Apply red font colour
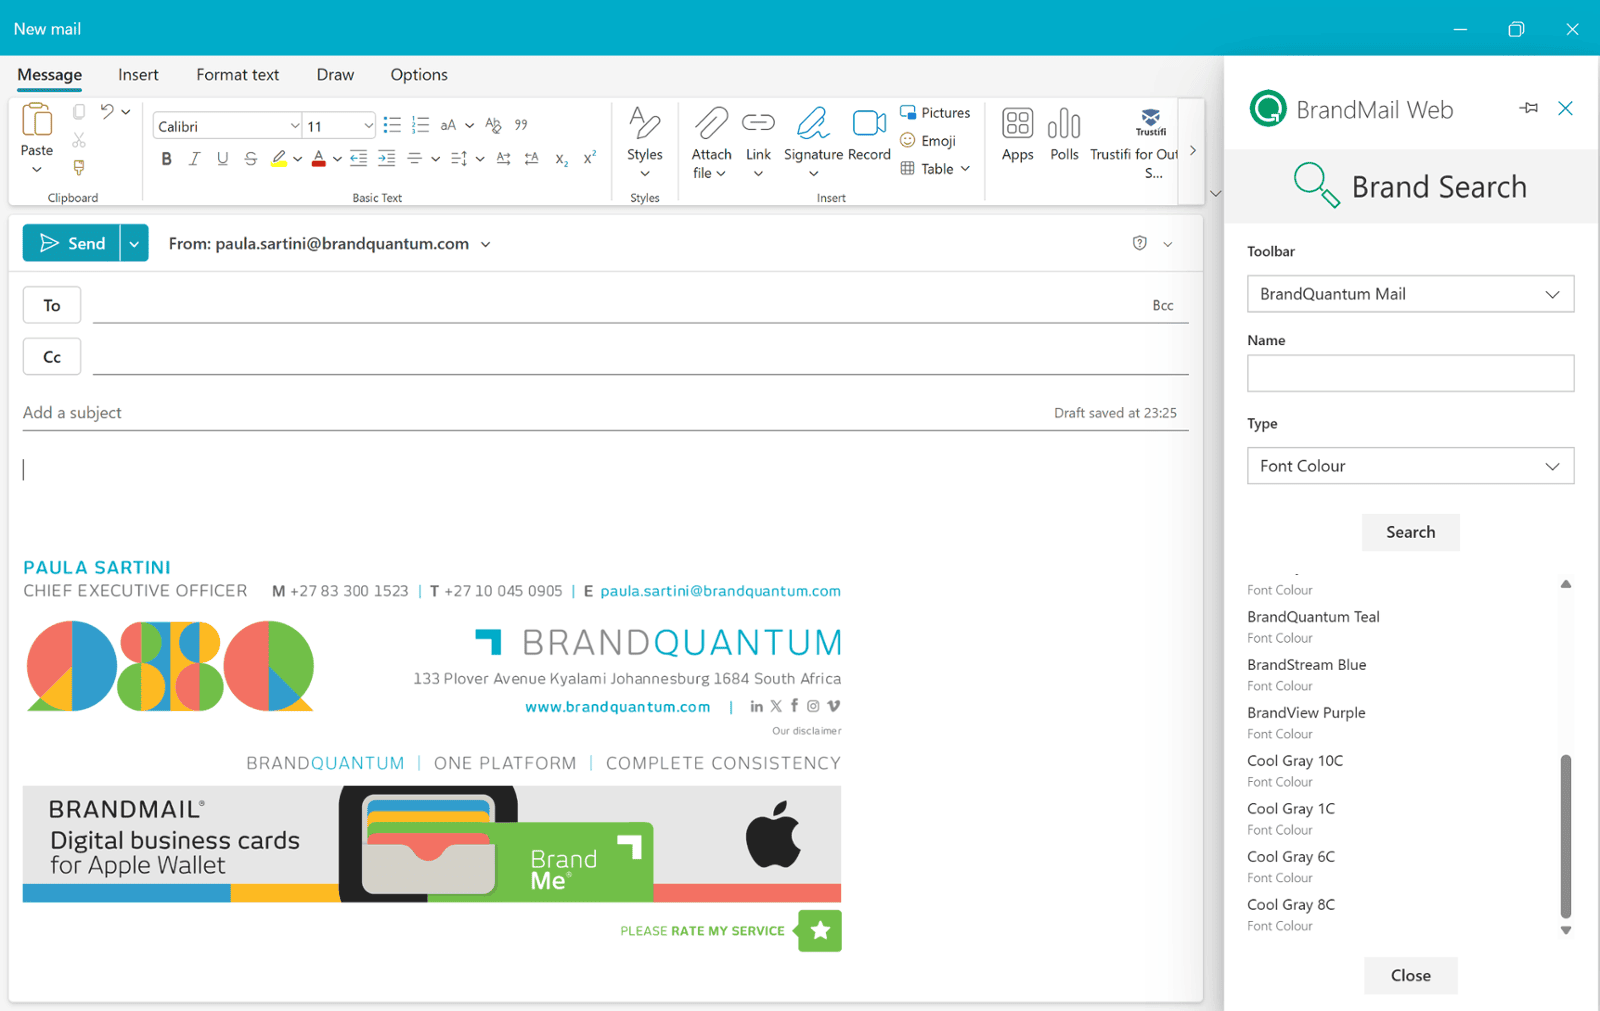This screenshot has height=1011, width=1600. (x=318, y=159)
